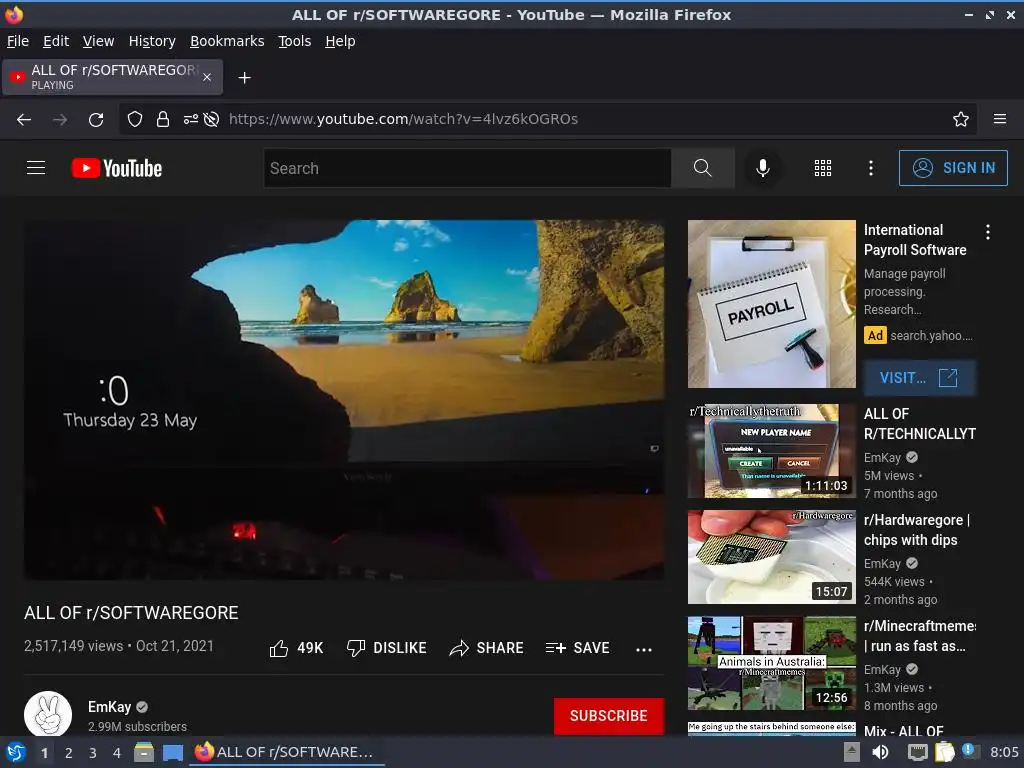This screenshot has height=768, width=1024.
Task: Click the SIGN IN button
Action: pos(953,168)
